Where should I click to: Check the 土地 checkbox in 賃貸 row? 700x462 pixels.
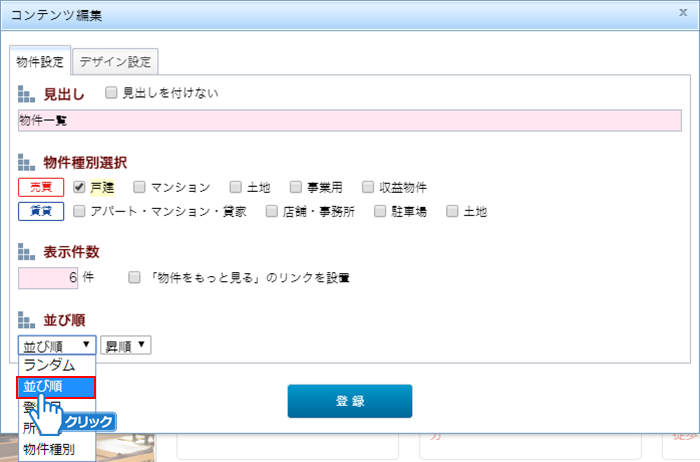pyautogui.click(x=452, y=211)
